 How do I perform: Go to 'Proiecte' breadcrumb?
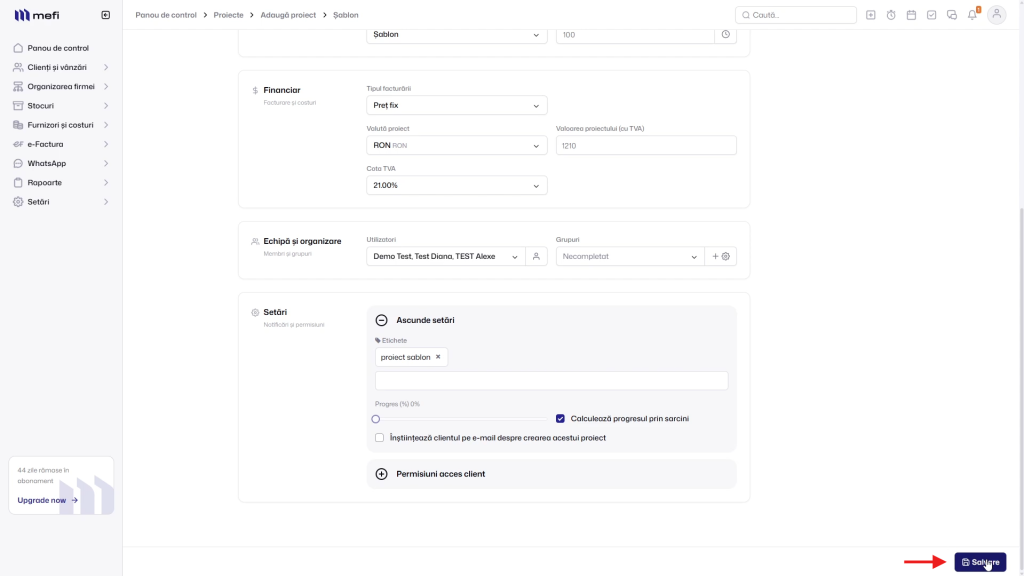point(228,15)
